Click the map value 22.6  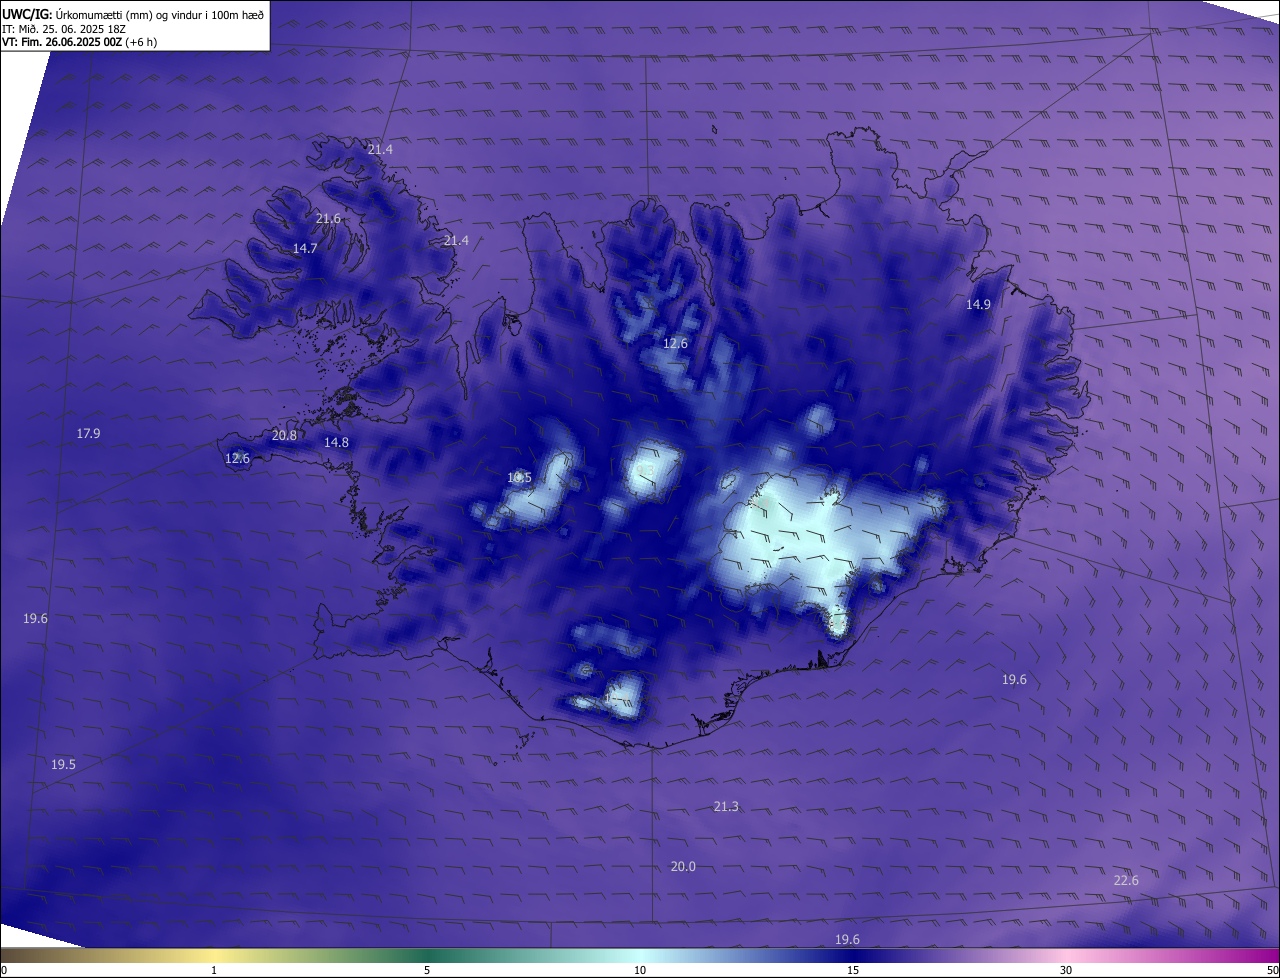pyautogui.click(x=1126, y=880)
